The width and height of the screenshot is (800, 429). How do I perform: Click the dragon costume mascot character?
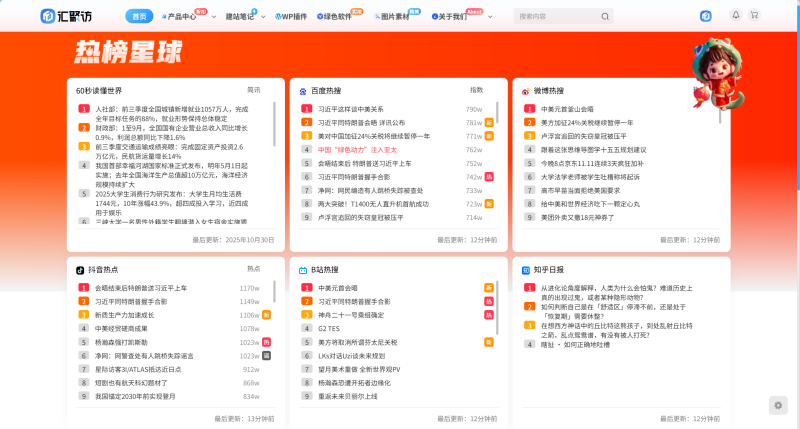pos(719,74)
